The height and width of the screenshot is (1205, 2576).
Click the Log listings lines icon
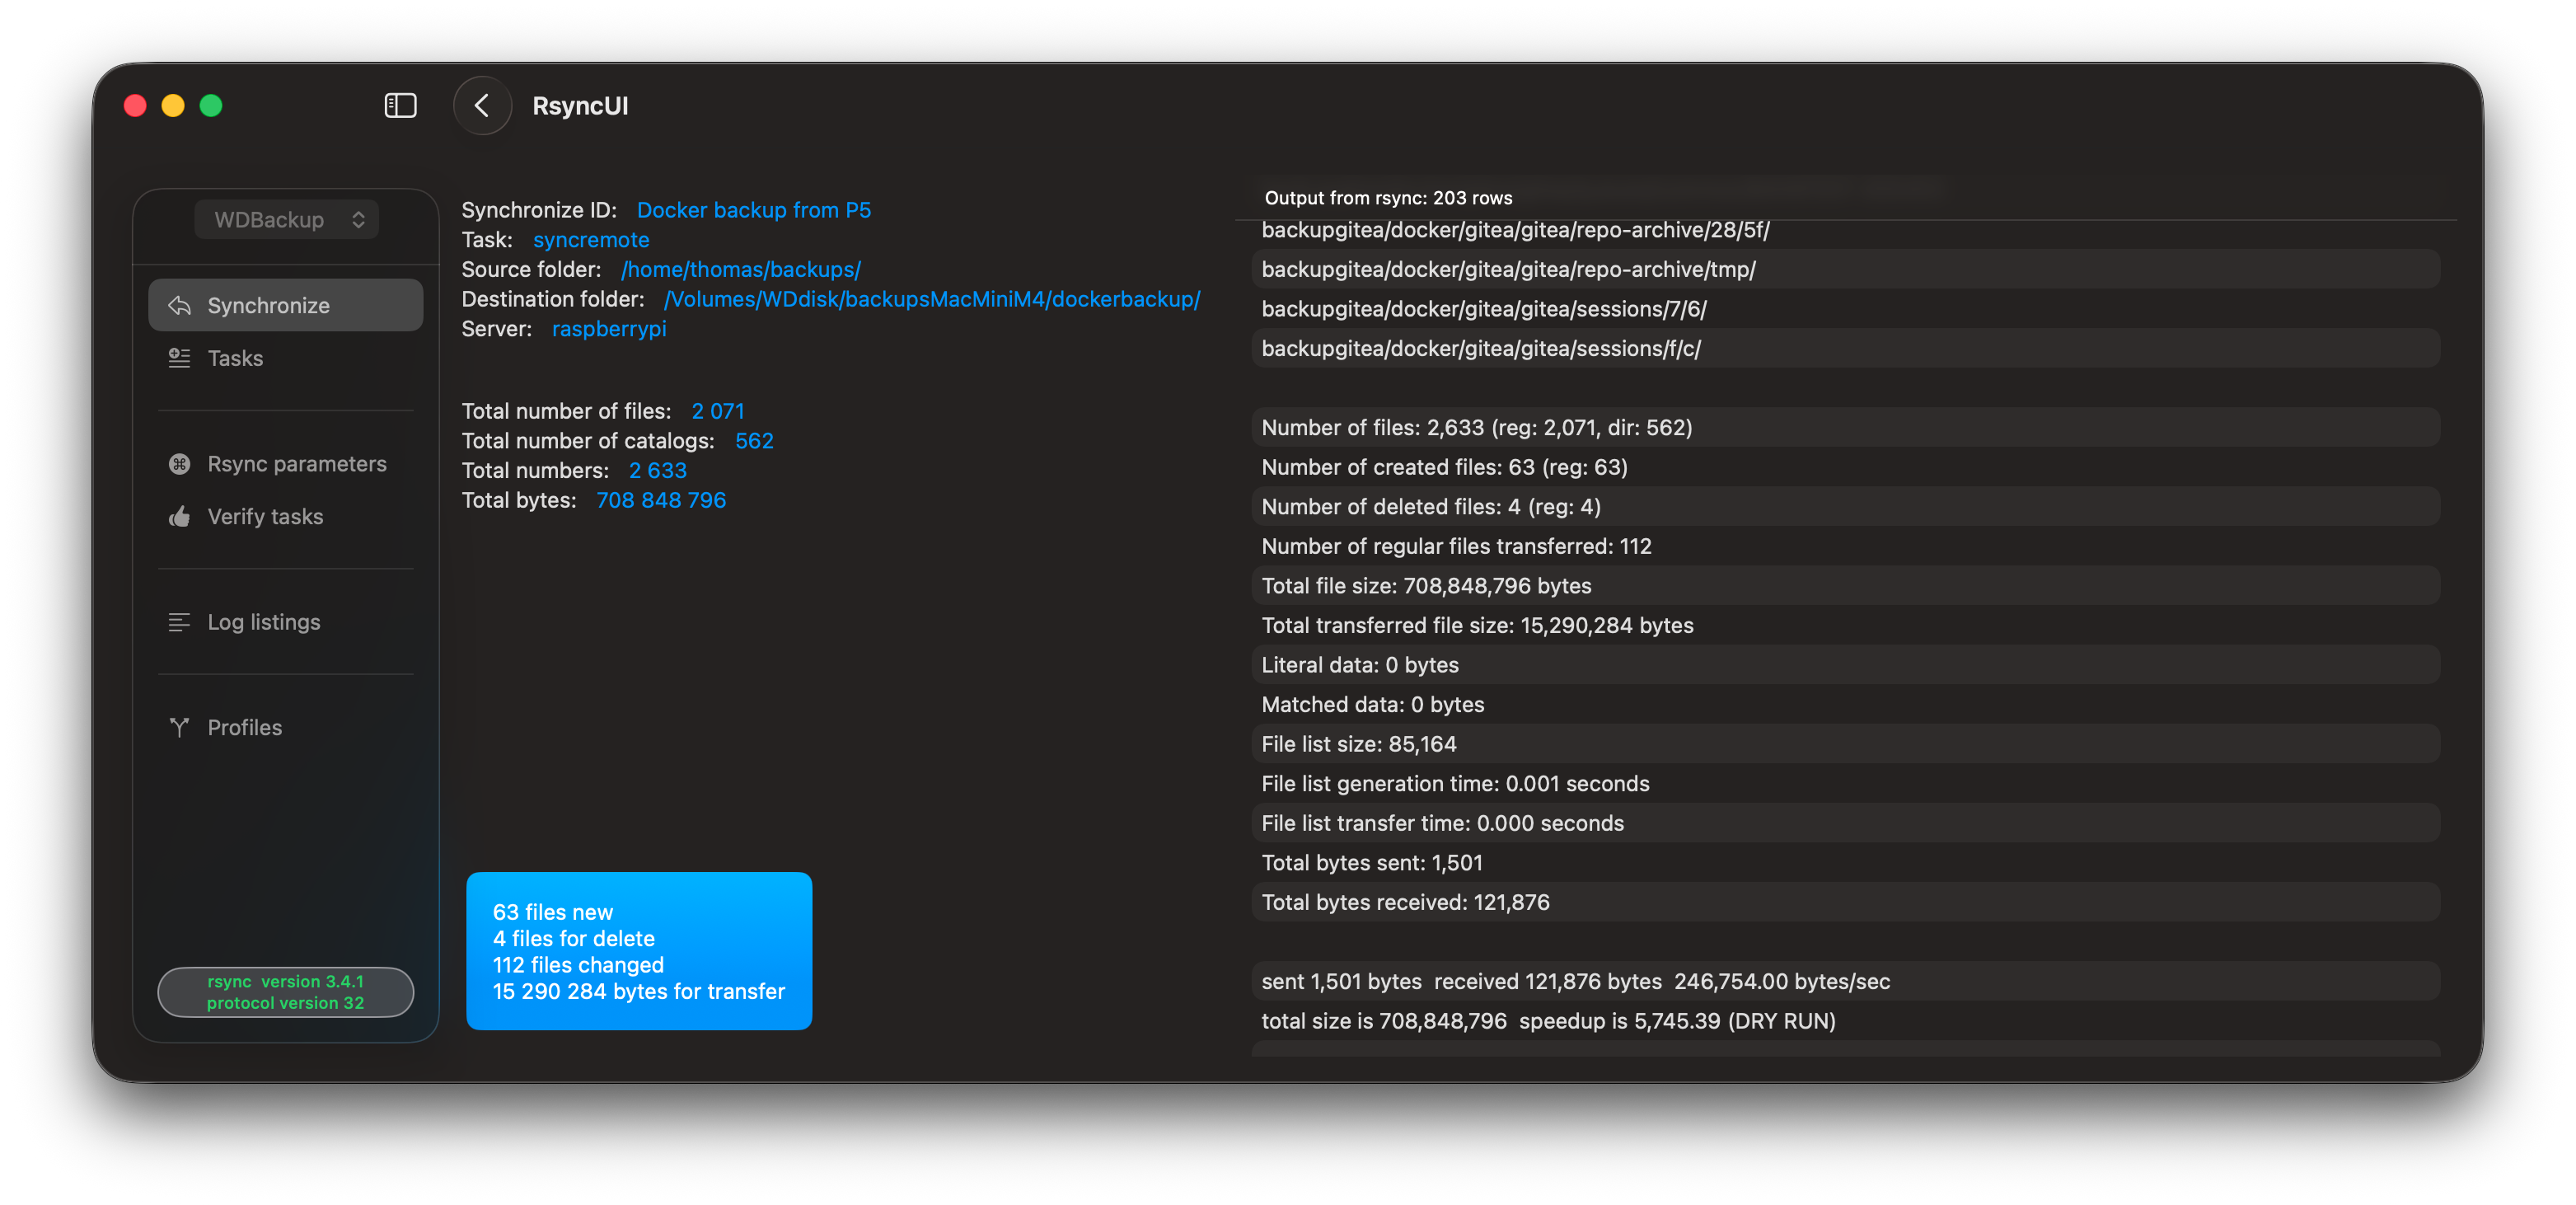[x=179, y=622]
